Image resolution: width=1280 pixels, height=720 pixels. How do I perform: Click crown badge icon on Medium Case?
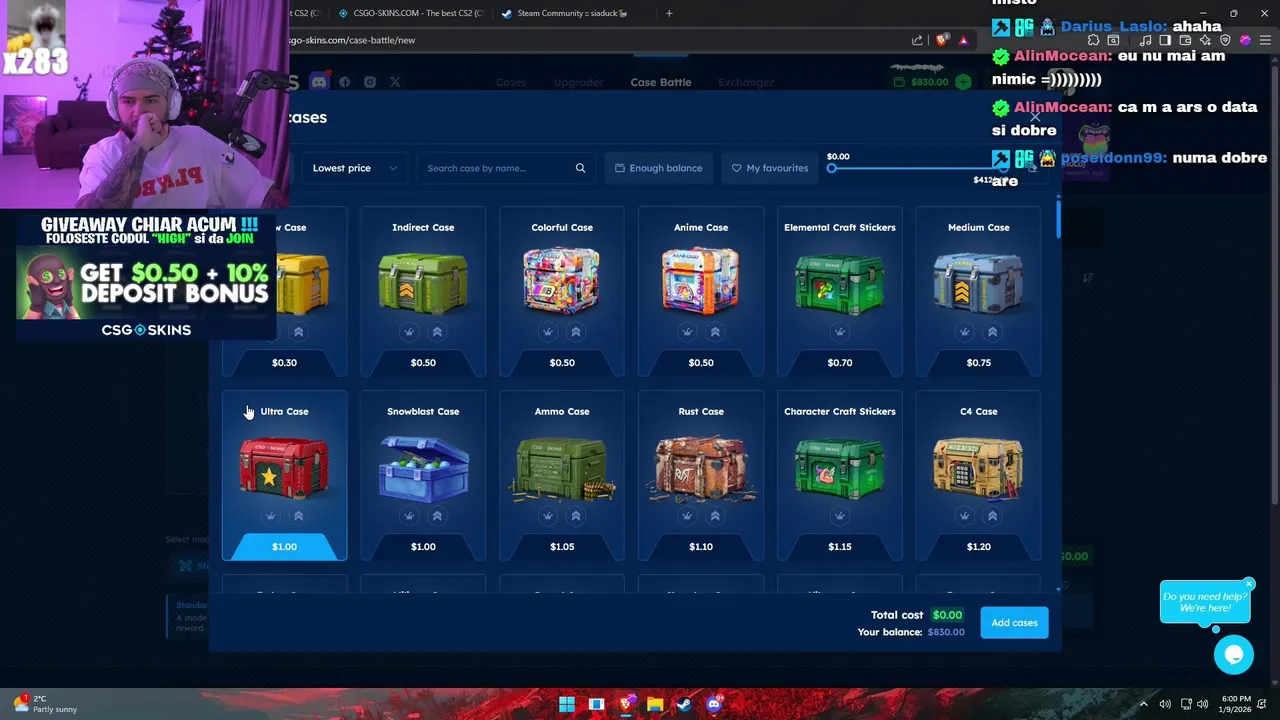pyautogui.click(x=965, y=332)
